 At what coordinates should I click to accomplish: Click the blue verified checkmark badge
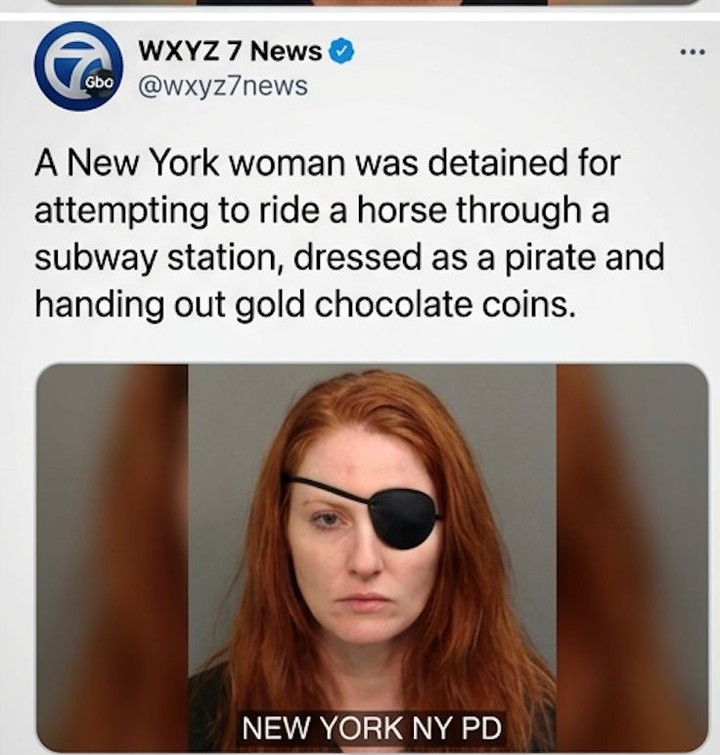[x=341, y=51]
